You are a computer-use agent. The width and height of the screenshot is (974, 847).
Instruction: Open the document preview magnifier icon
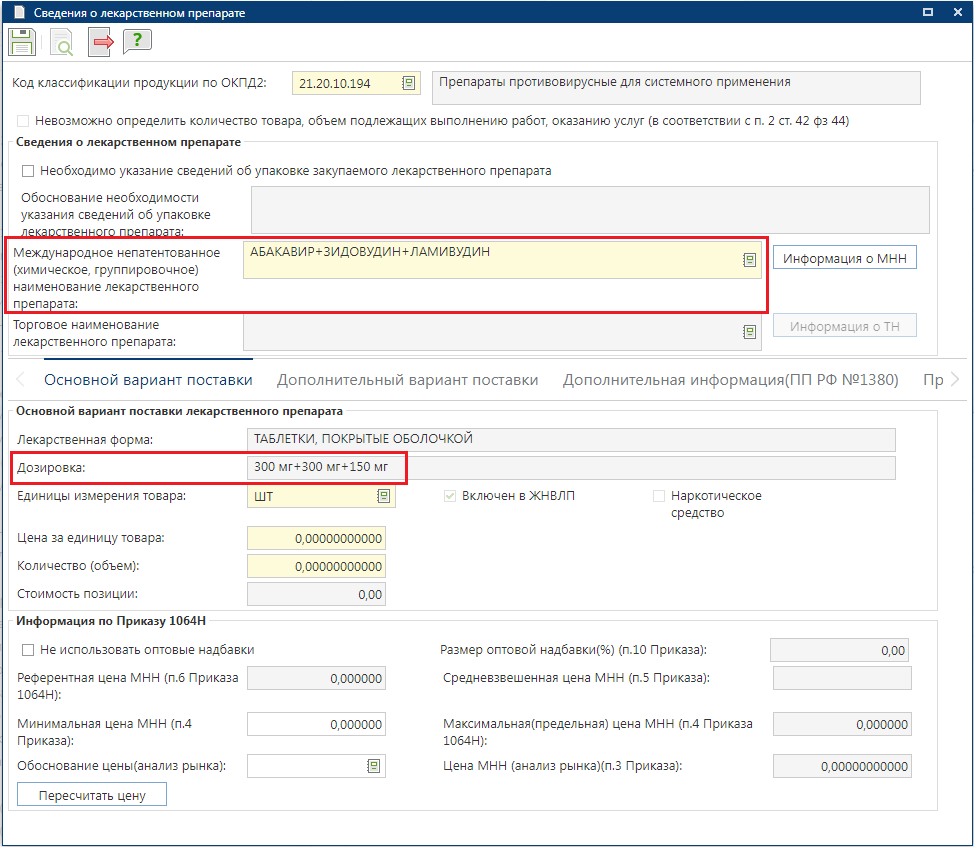tap(61, 43)
